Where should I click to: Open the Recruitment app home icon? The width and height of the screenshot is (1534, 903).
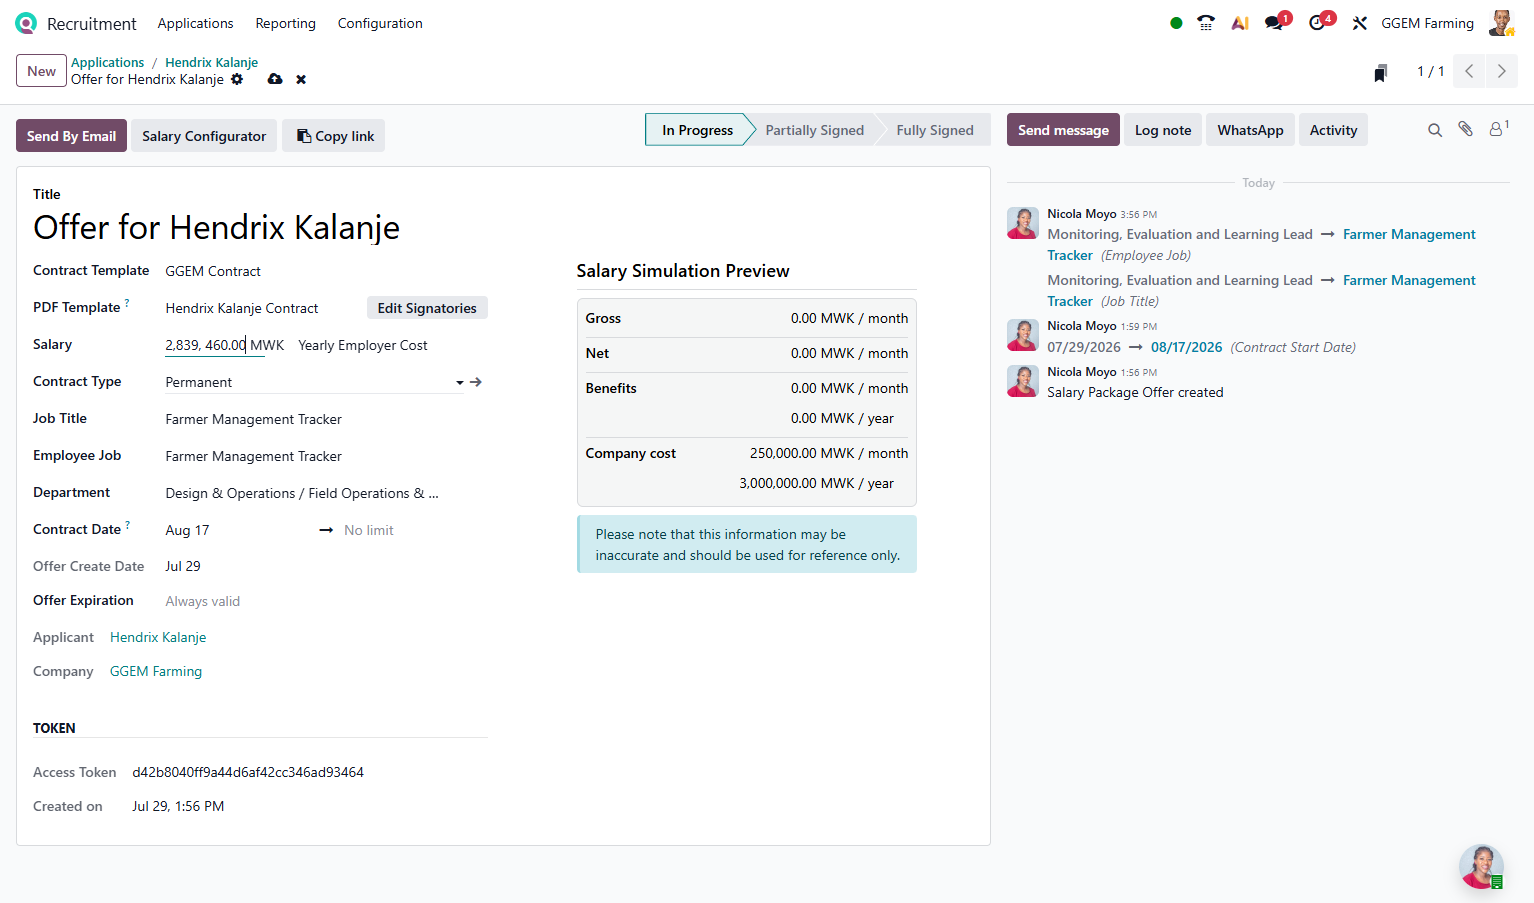(x=26, y=23)
